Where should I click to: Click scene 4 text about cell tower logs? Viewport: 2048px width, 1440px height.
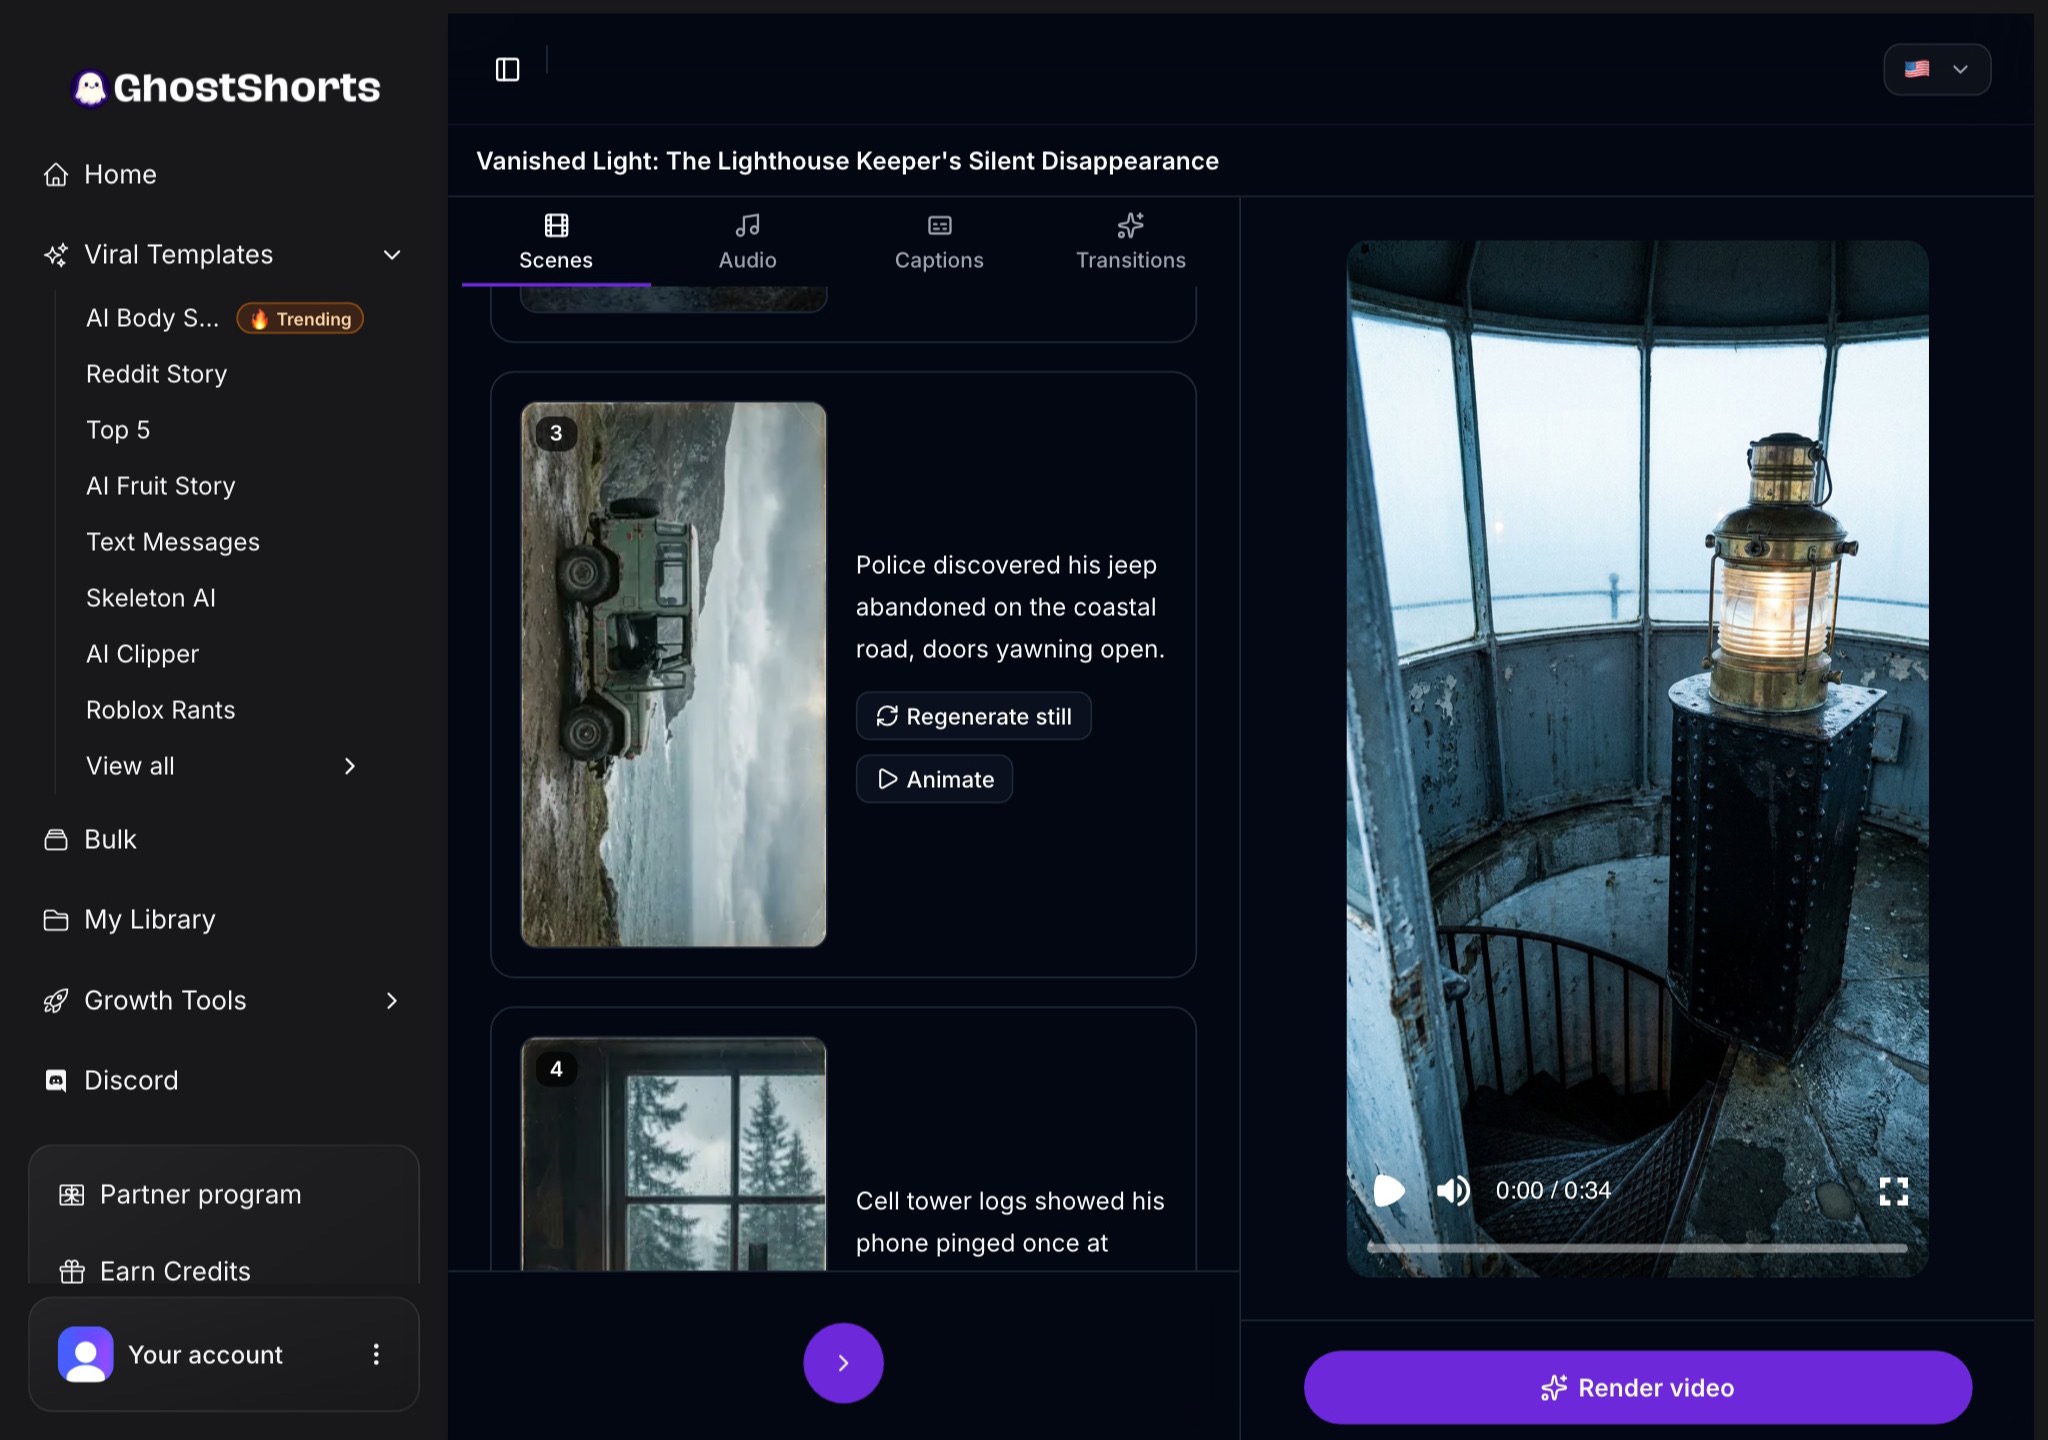(x=1010, y=1222)
